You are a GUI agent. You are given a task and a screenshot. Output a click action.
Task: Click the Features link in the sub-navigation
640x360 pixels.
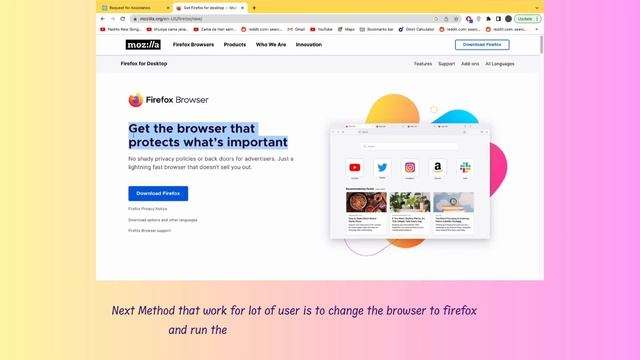(x=423, y=64)
